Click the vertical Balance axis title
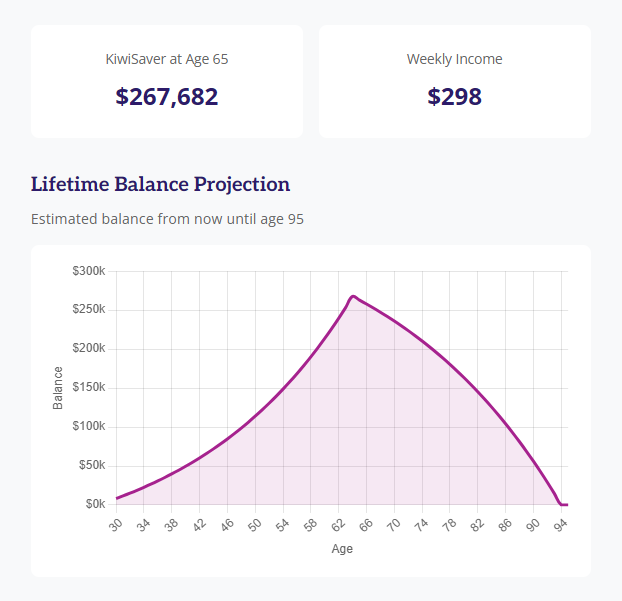Screen dimensions: 622x601 click(x=58, y=388)
